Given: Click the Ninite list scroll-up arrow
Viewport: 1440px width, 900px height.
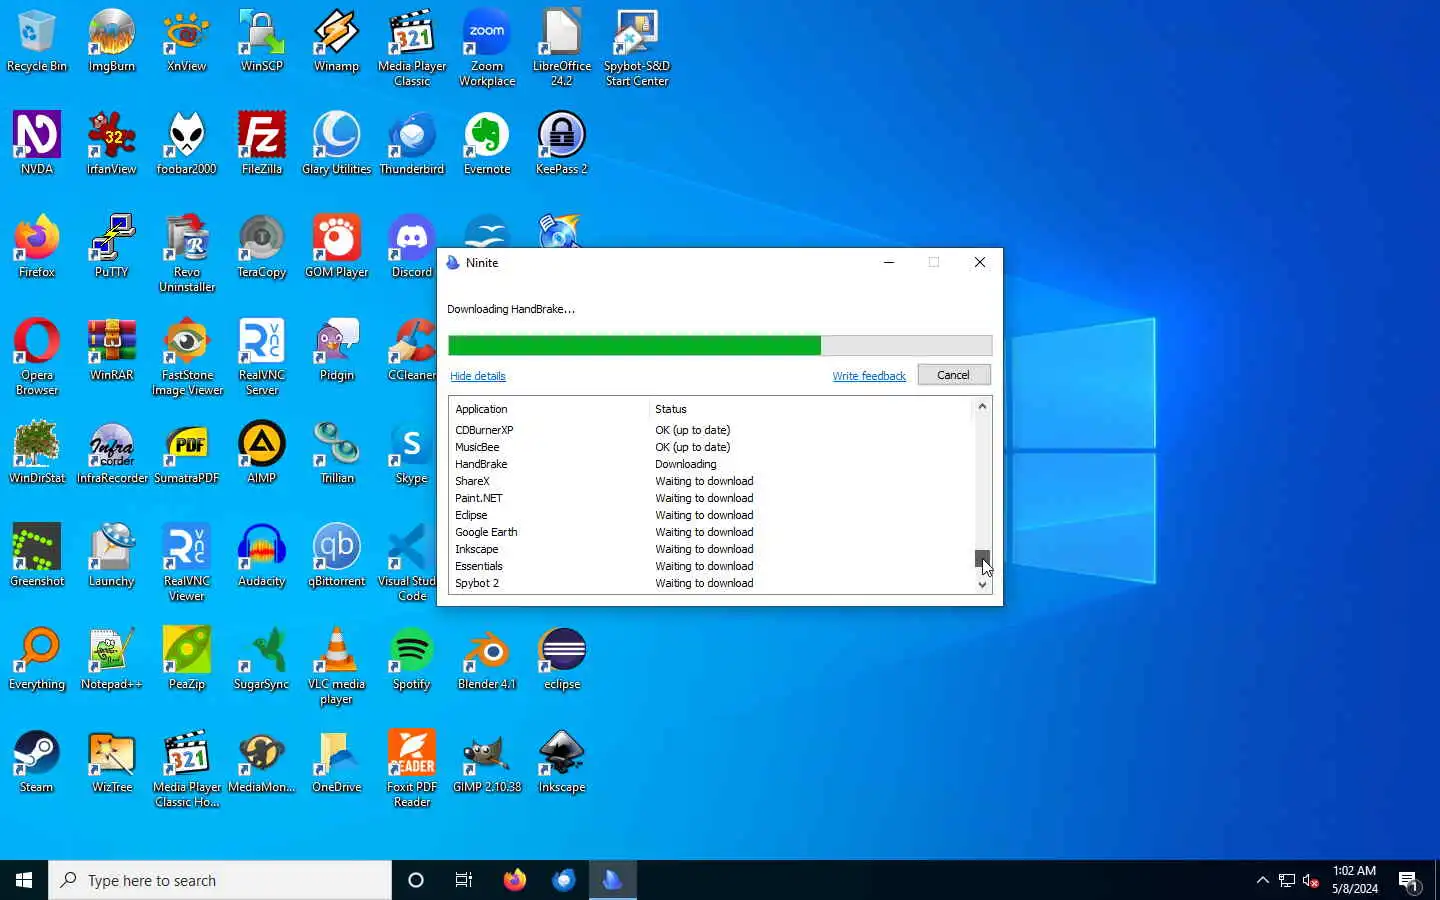Looking at the screenshot, I should point(982,406).
